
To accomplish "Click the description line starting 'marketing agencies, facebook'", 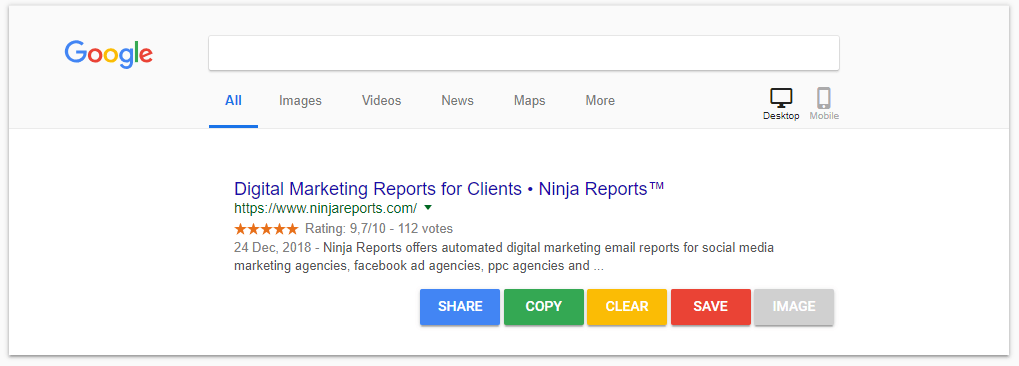I will pos(419,266).
